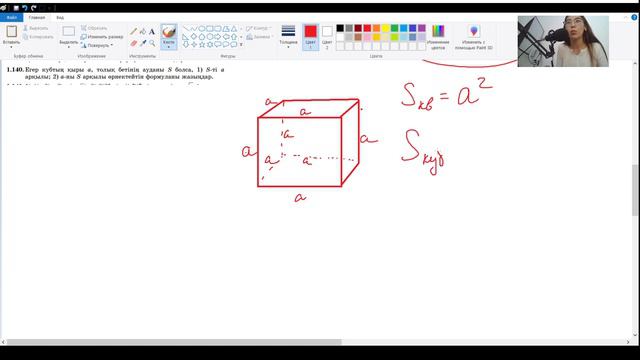640x360 pixels.
Task: Switch to the Home (Главная) tab
Action: (x=37, y=18)
